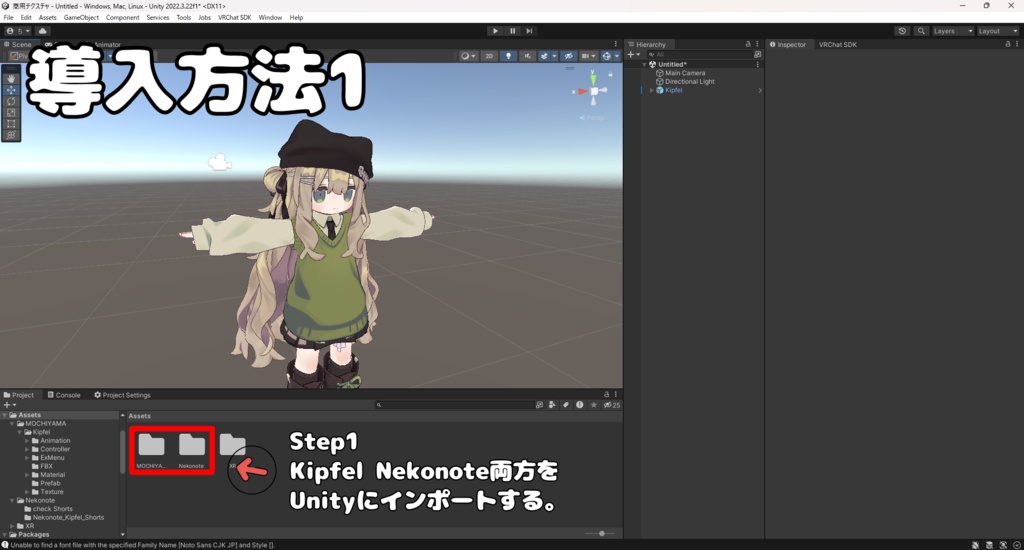Focus the Hierarchy search field
This screenshot has height=550, width=1024.
coord(698,55)
